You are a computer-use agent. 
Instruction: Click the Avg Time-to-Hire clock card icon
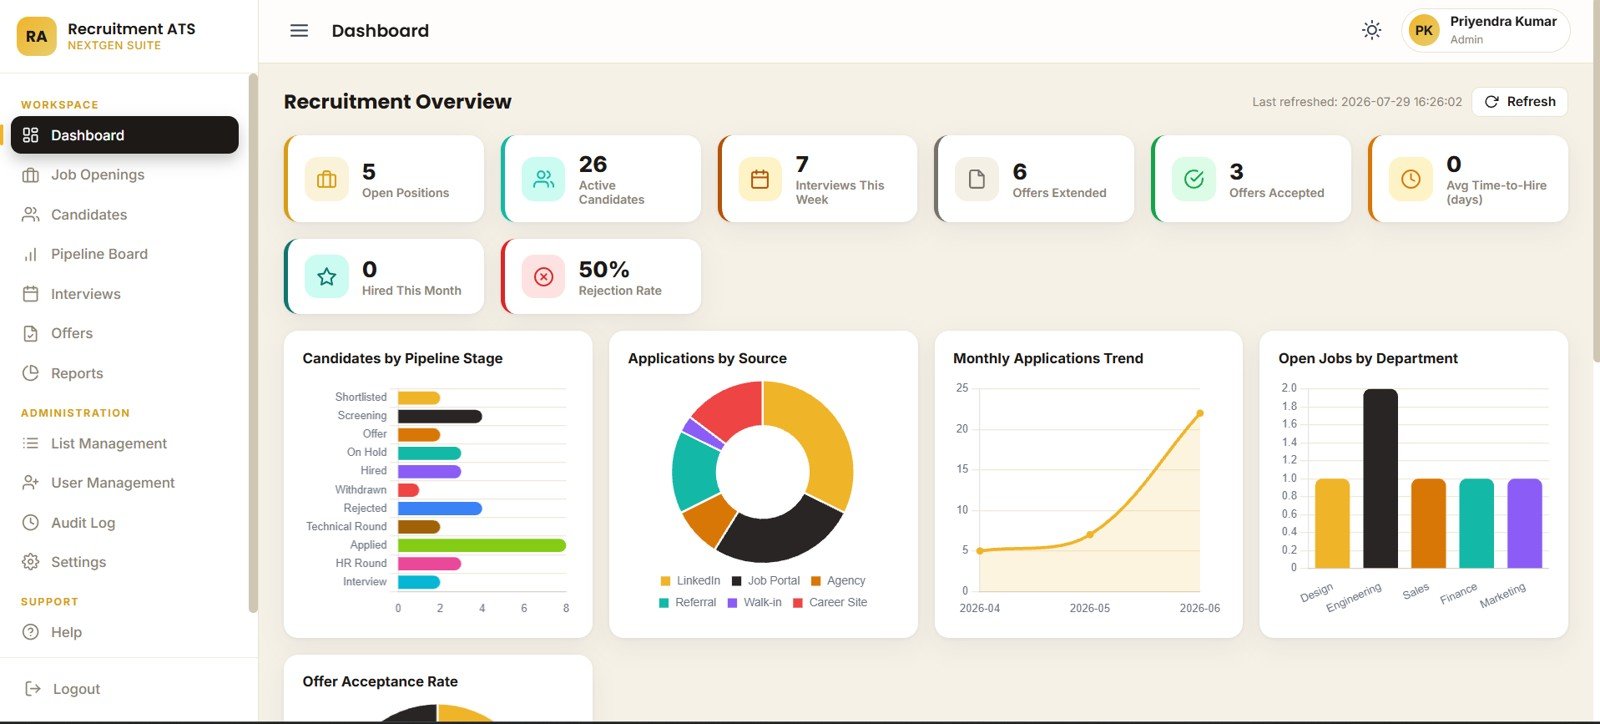click(1411, 179)
